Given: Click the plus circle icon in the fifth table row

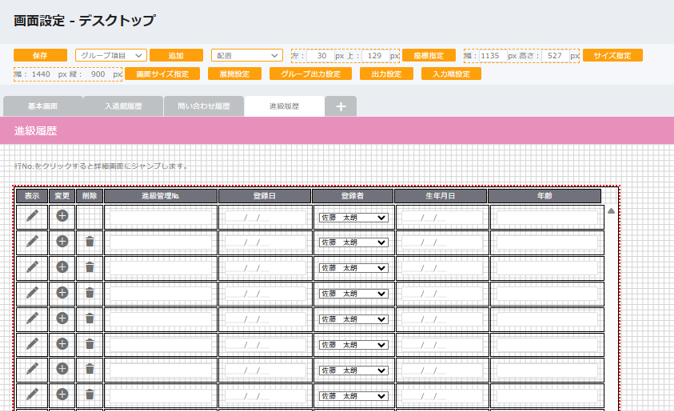Looking at the screenshot, I should [x=62, y=318].
